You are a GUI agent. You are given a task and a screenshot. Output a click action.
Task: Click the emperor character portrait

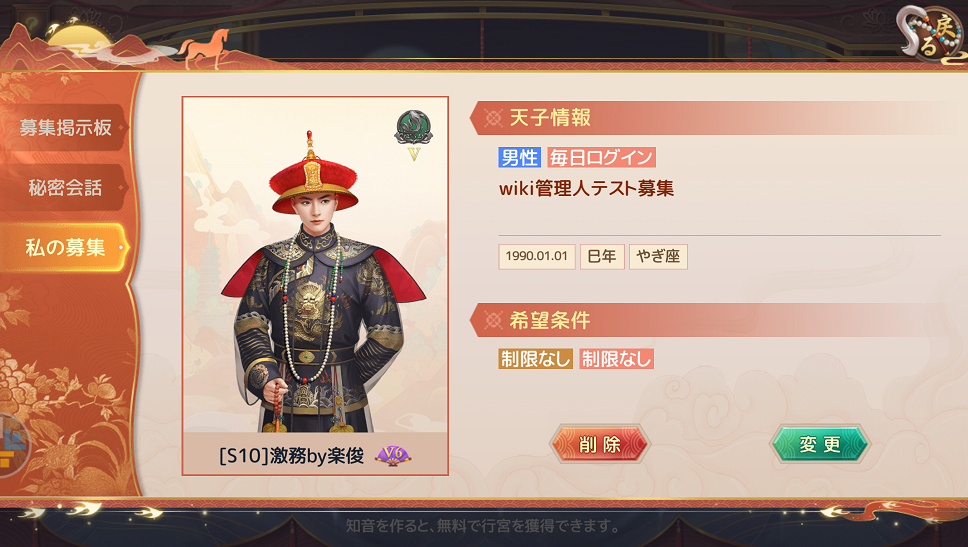[x=315, y=265]
